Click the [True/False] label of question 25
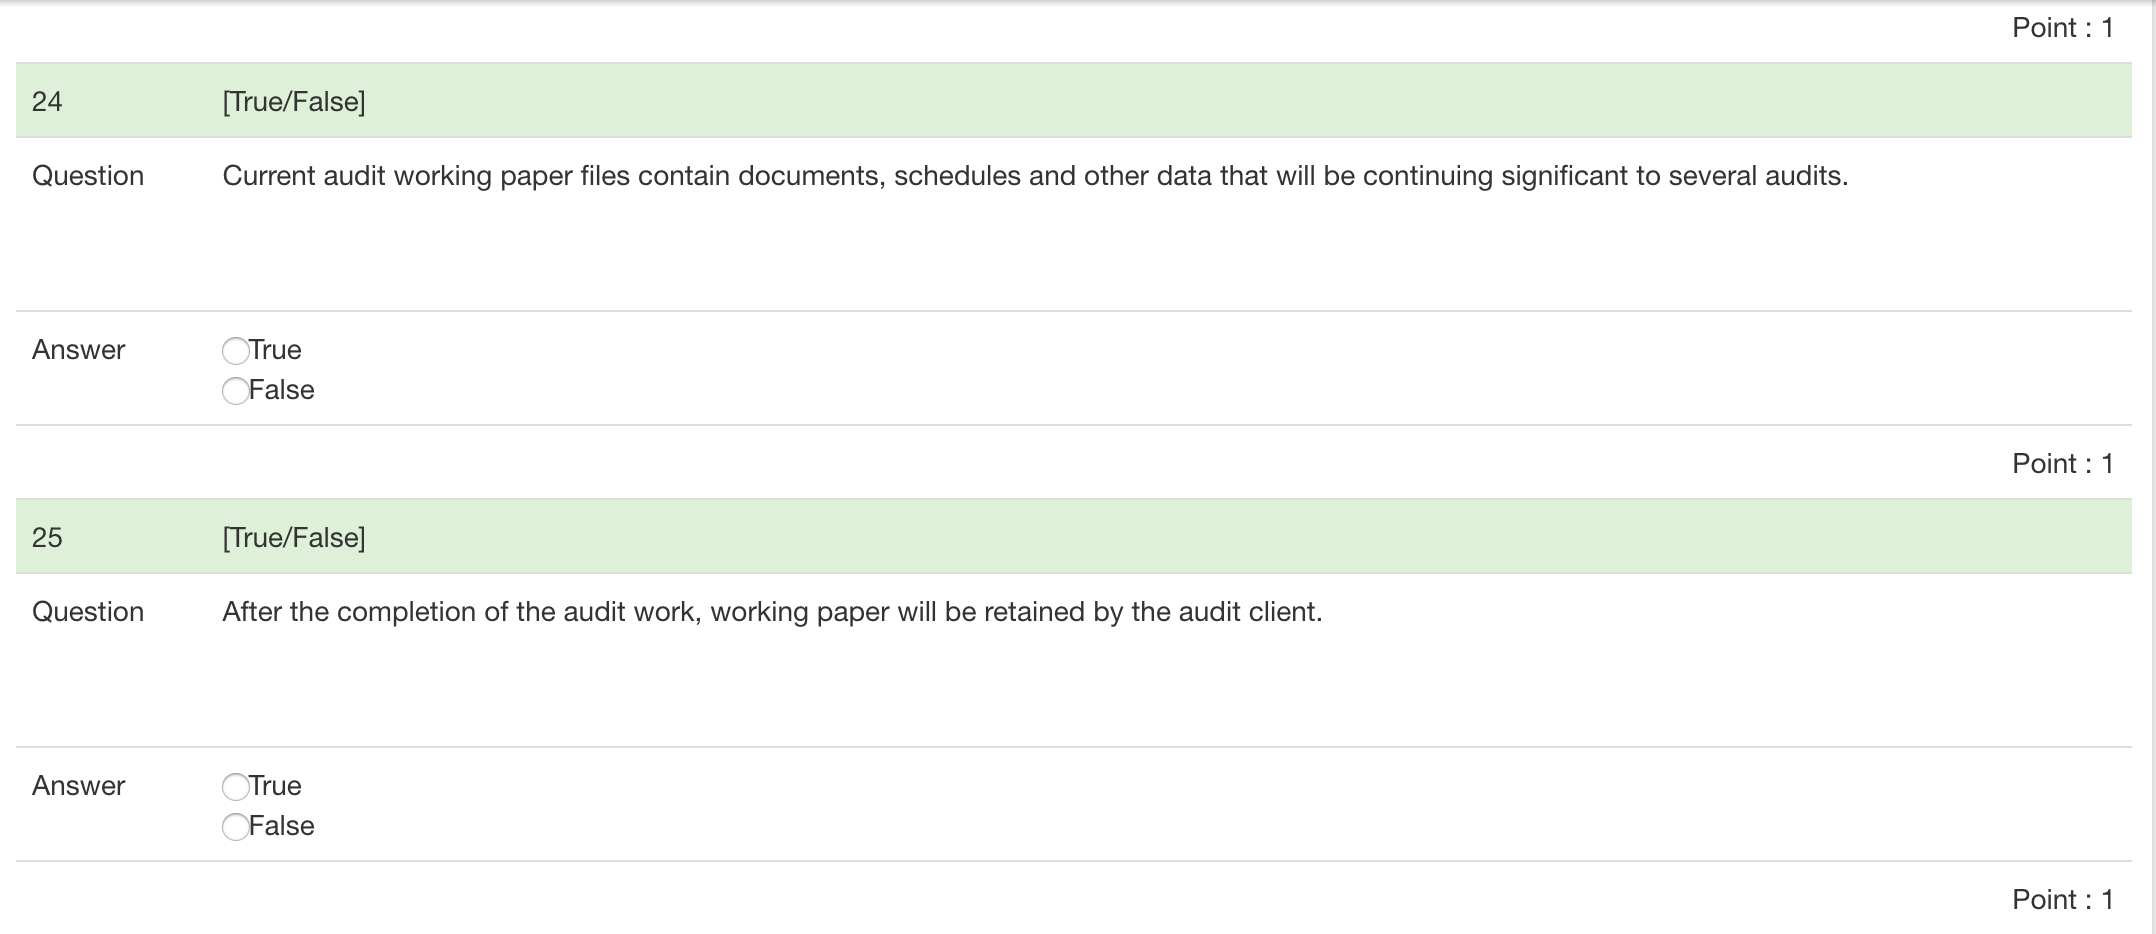Screen dimensions: 2156x934 tap(294, 536)
